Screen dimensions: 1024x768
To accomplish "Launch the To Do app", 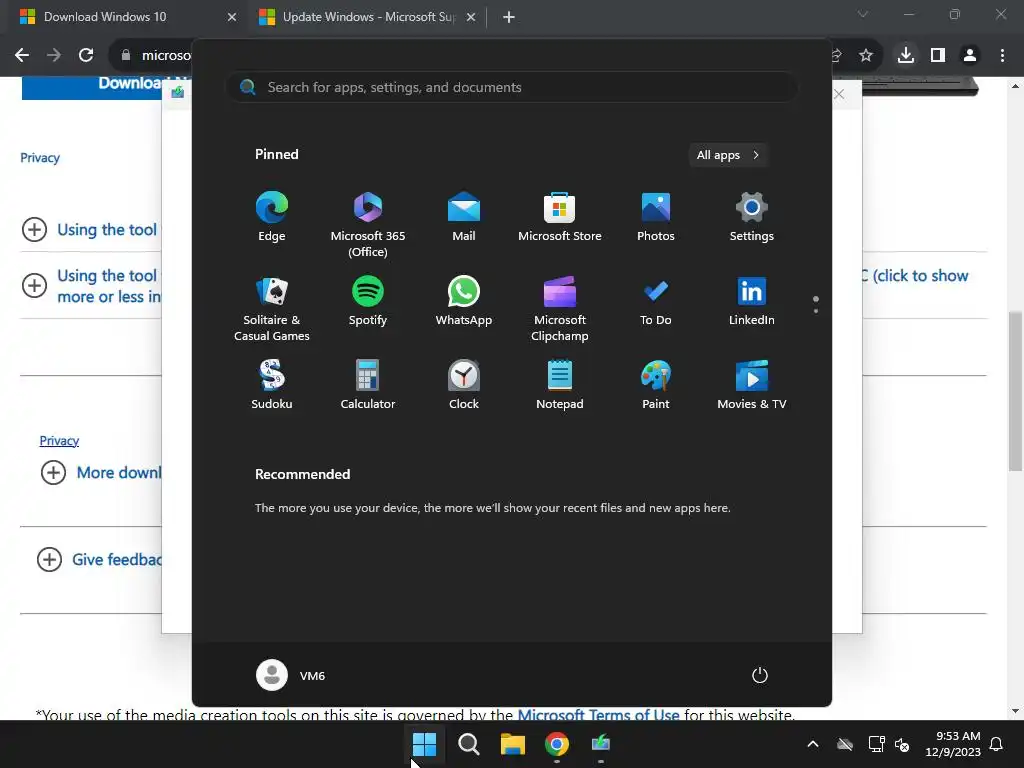I will click(656, 301).
